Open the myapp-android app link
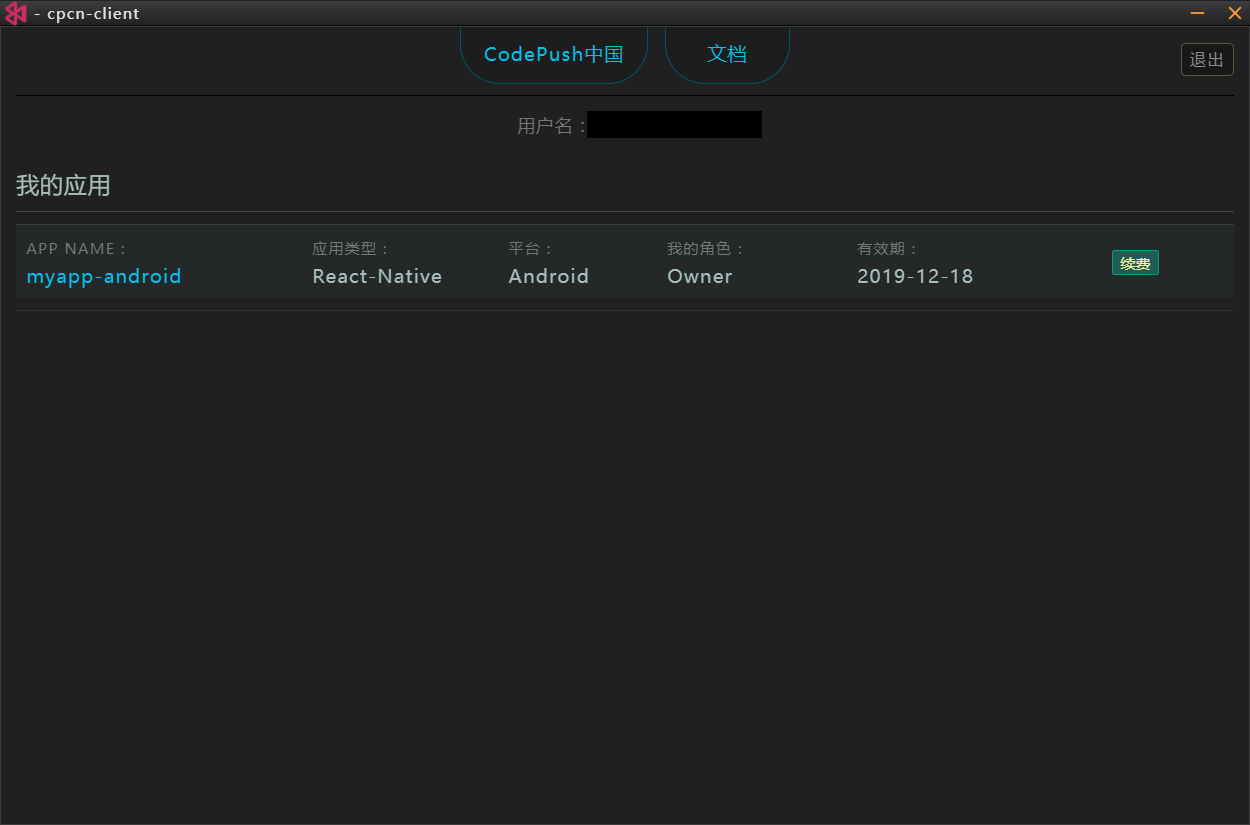This screenshot has height=825, width=1250. click(x=104, y=276)
